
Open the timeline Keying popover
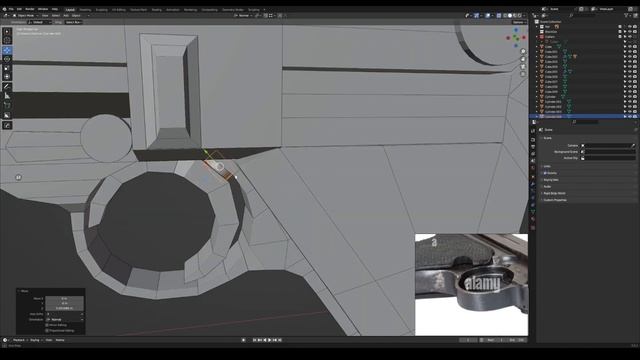36,340
